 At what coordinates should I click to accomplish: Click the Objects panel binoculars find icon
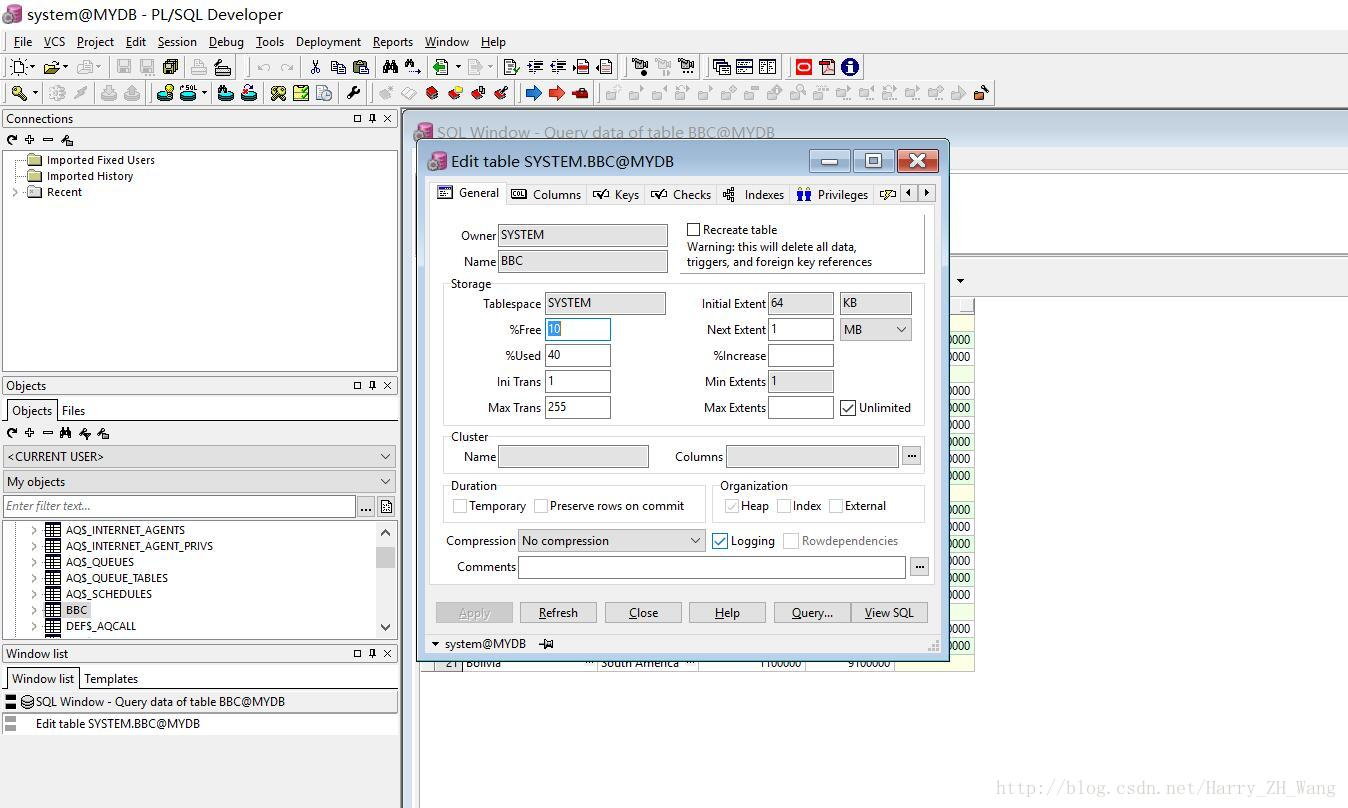click(66, 433)
